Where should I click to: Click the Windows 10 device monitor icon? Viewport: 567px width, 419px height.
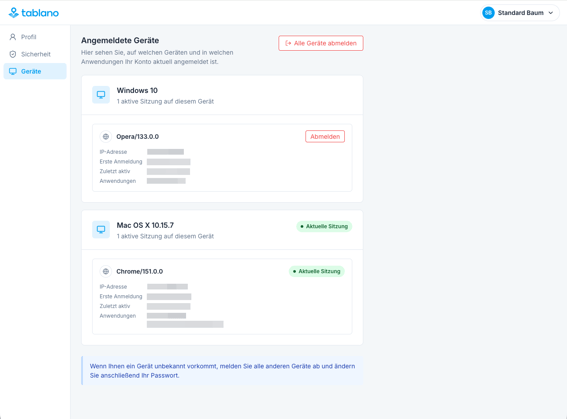pyautogui.click(x=101, y=95)
